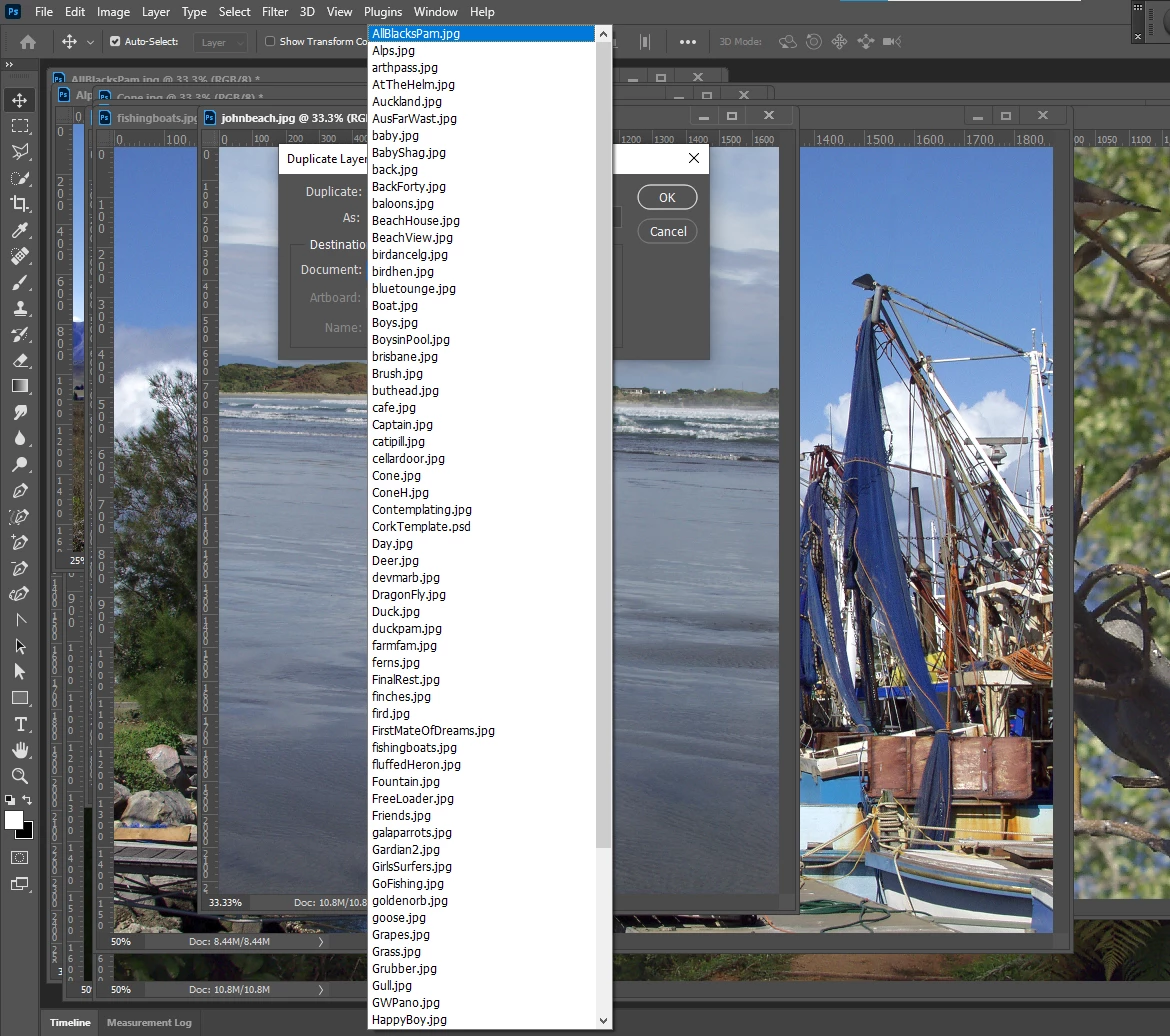Select the Hand tool

coord(20,750)
